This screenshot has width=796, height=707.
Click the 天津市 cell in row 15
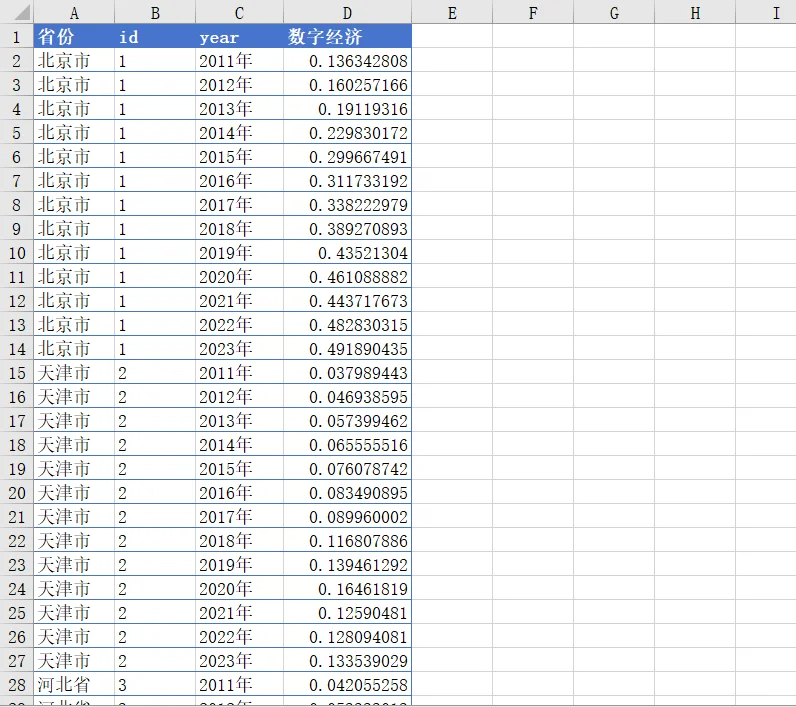[74, 373]
